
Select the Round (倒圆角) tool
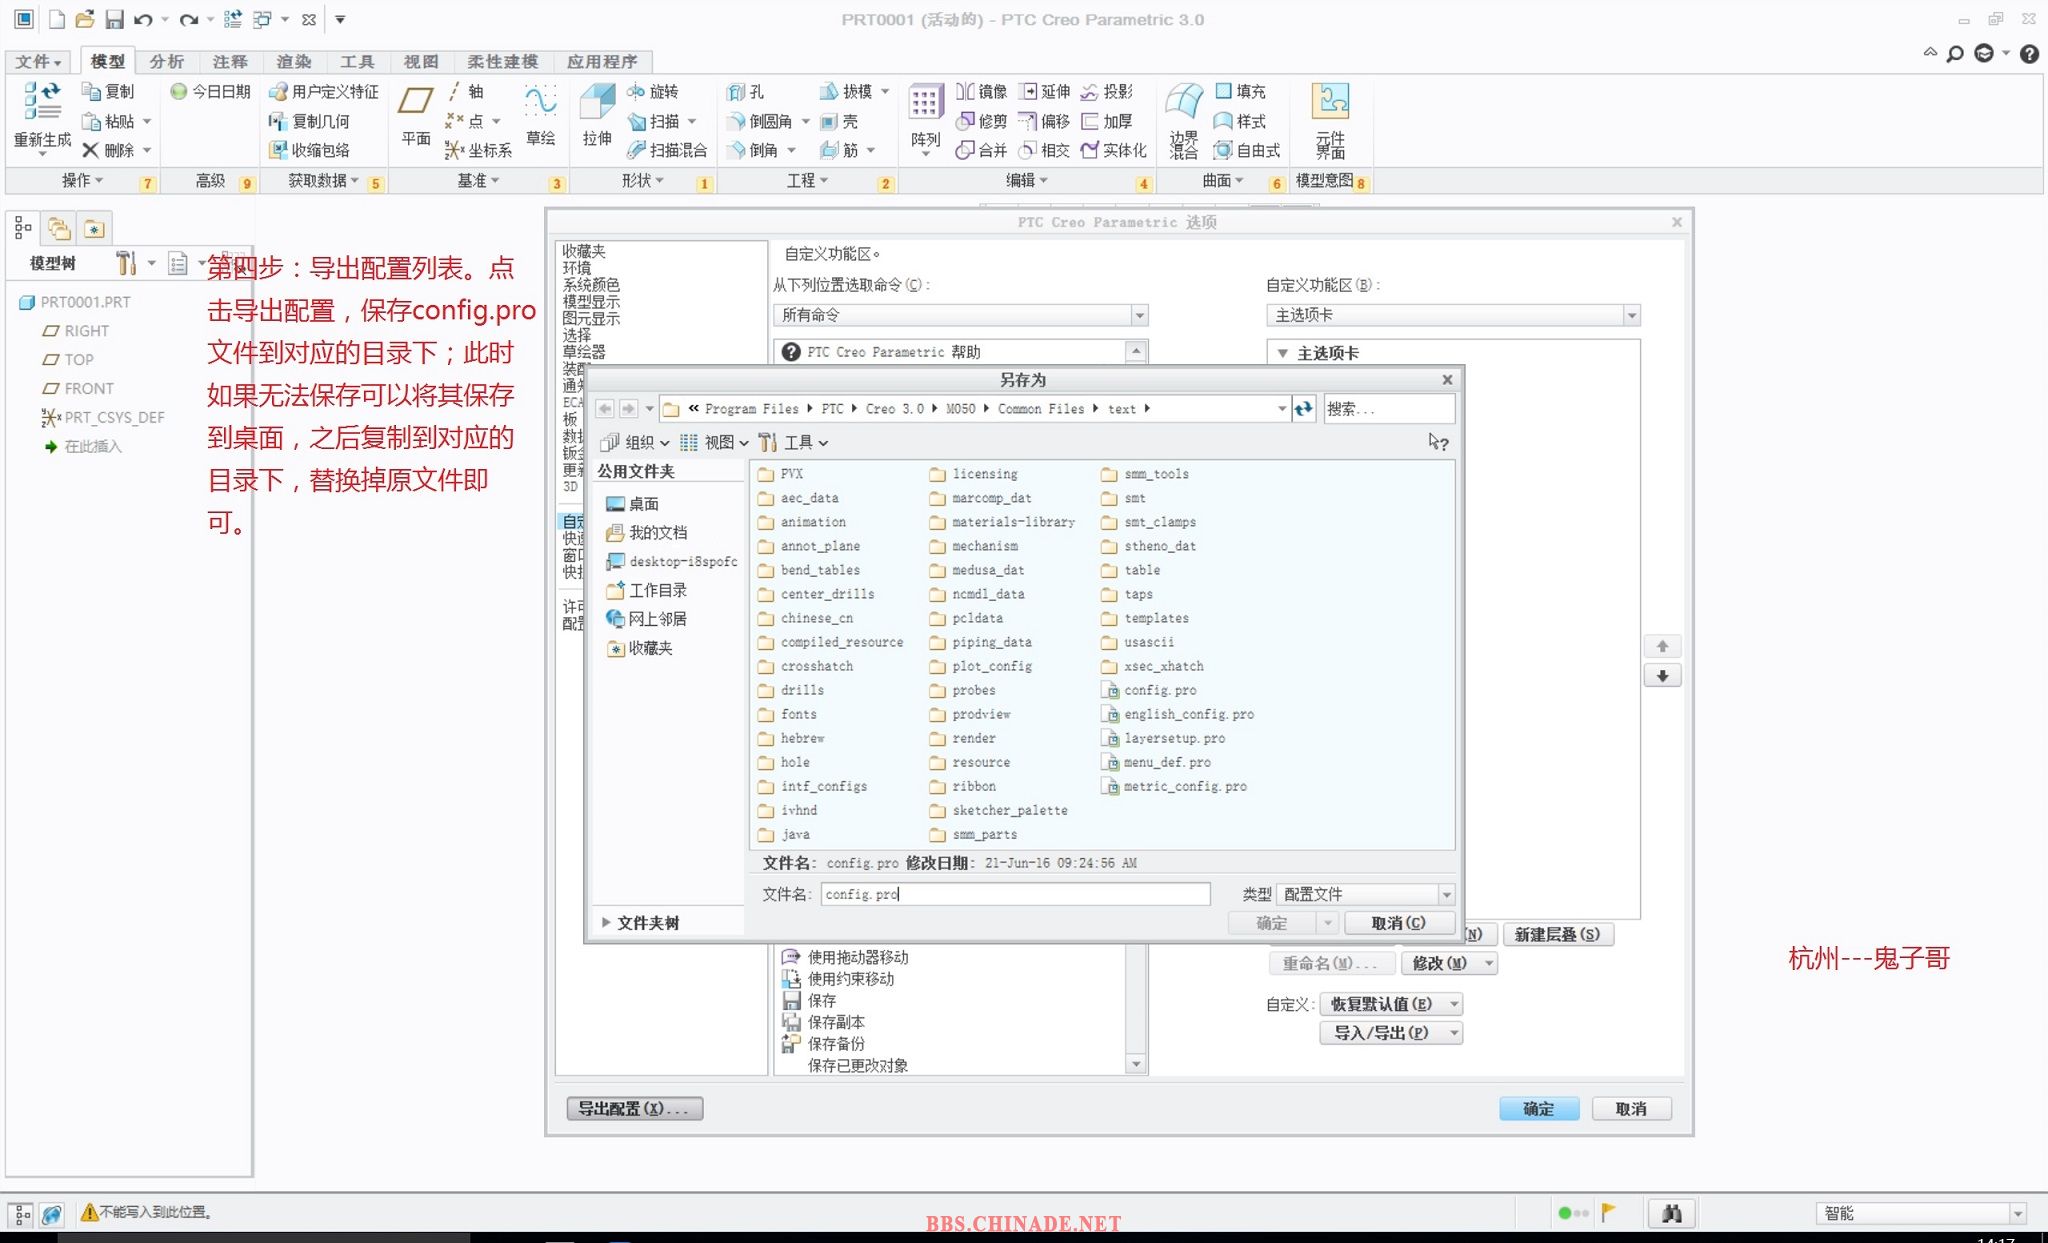760,121
